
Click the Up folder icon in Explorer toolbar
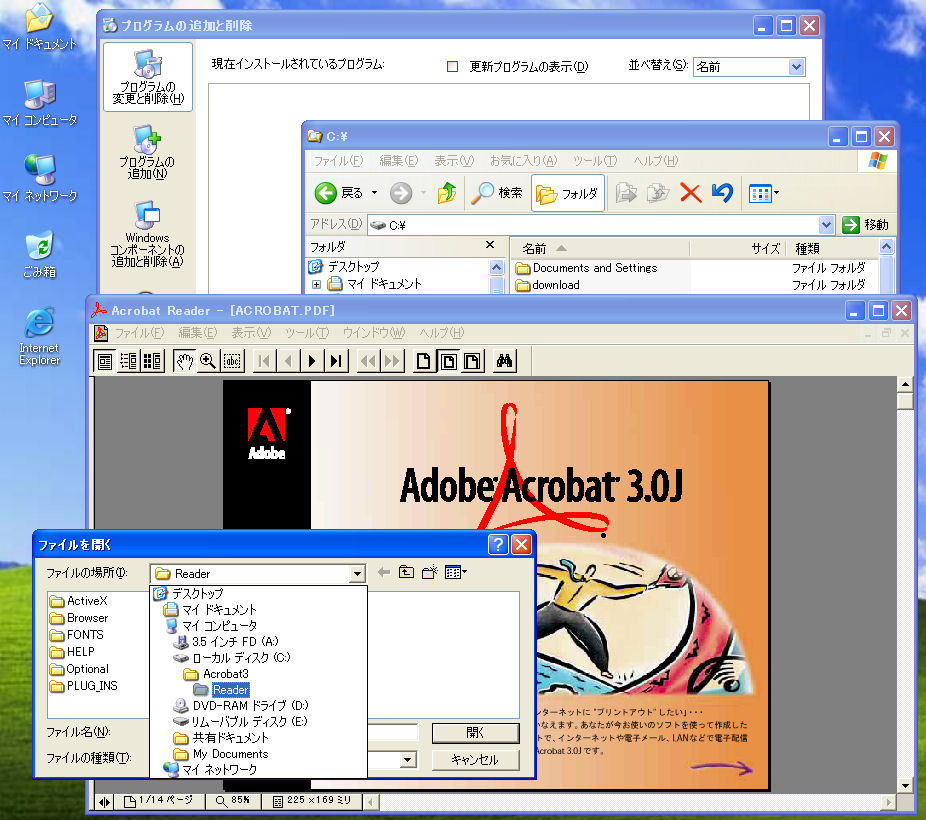pos(447,193)
